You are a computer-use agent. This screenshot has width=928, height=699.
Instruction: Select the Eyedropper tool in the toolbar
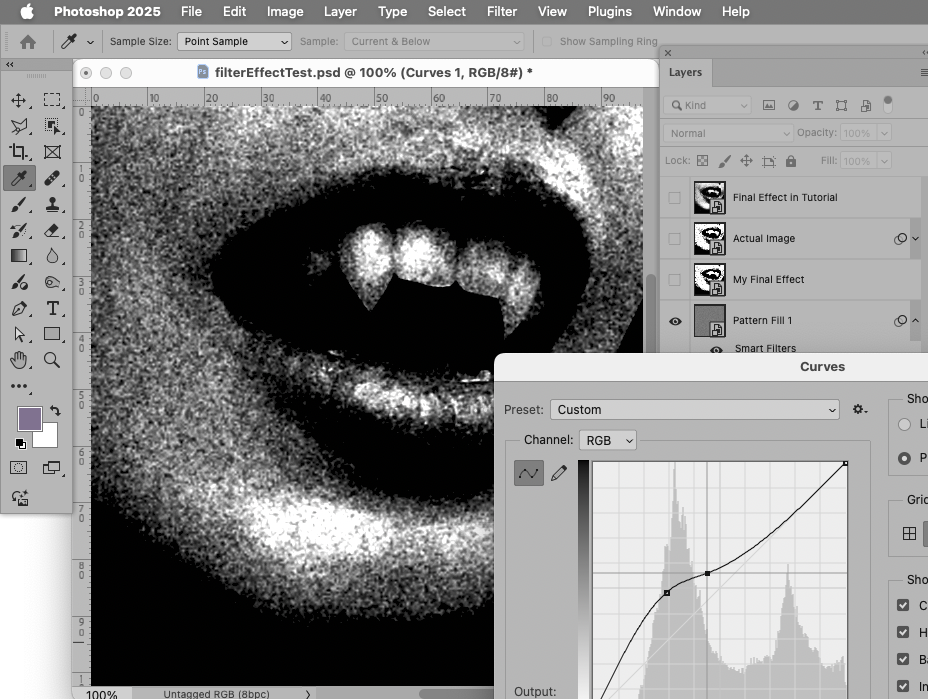(x=20, y=177)
